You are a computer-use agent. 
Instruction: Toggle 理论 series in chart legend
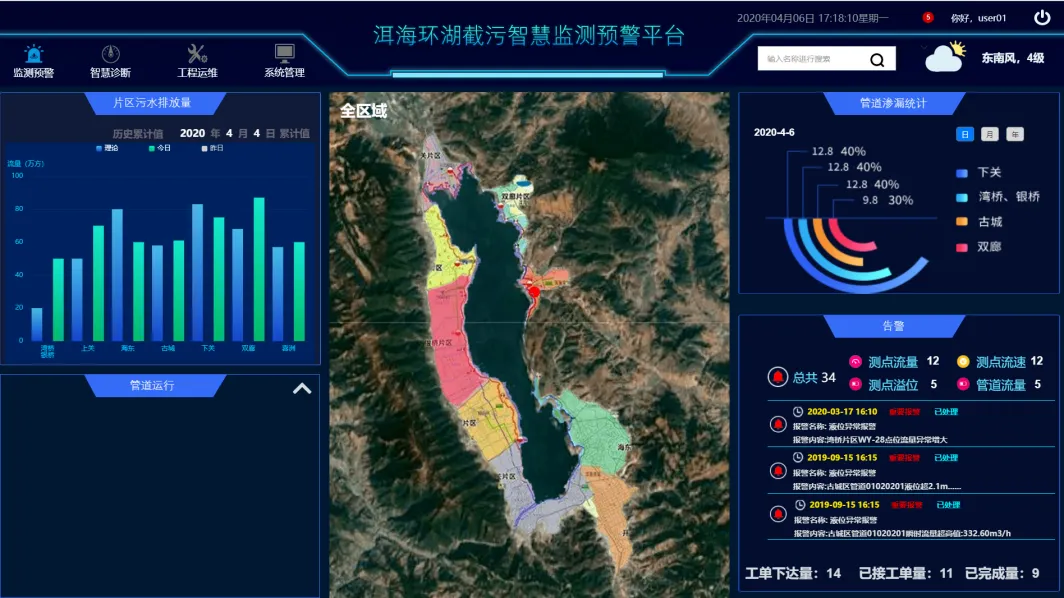(x=106, y=148)
